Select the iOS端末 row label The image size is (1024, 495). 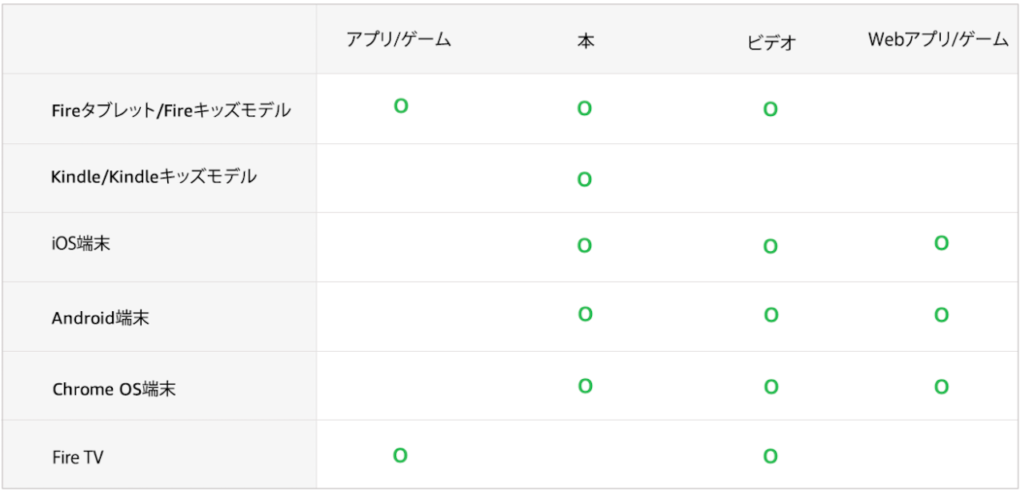coord(81,244)
